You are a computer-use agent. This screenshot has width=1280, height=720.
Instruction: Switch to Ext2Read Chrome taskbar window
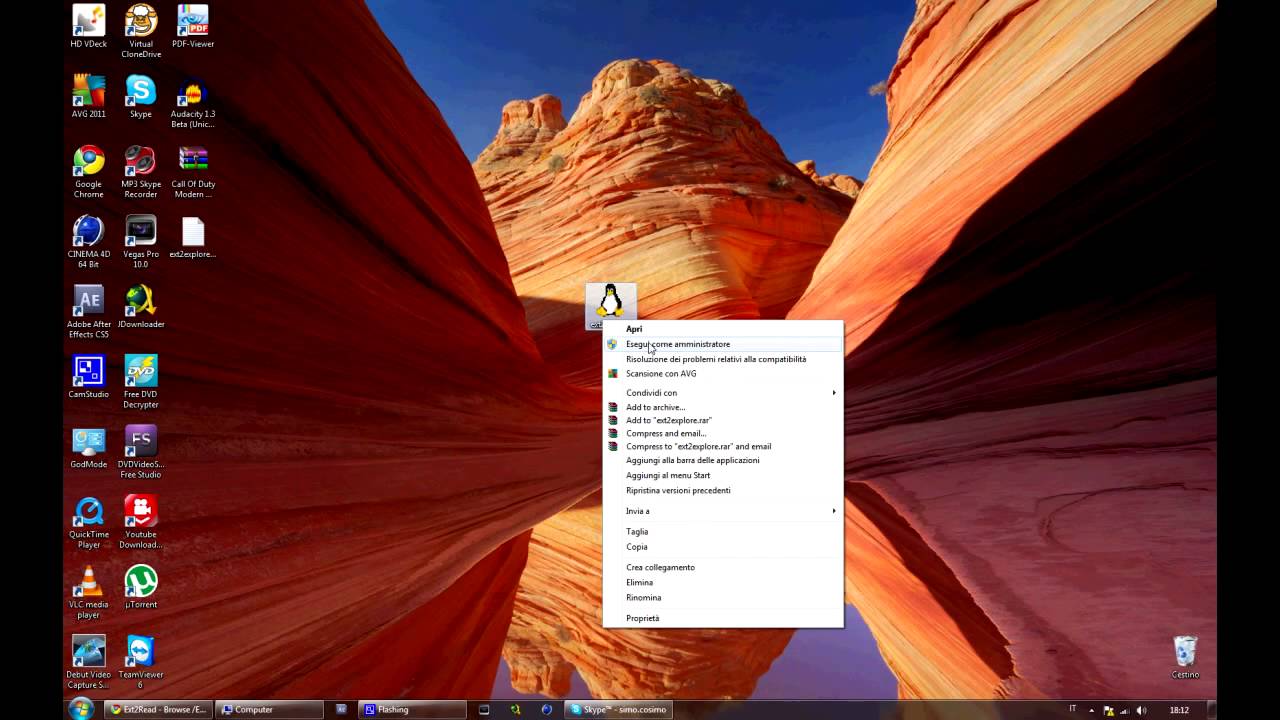pyautogui.click(x=158, y=710)
